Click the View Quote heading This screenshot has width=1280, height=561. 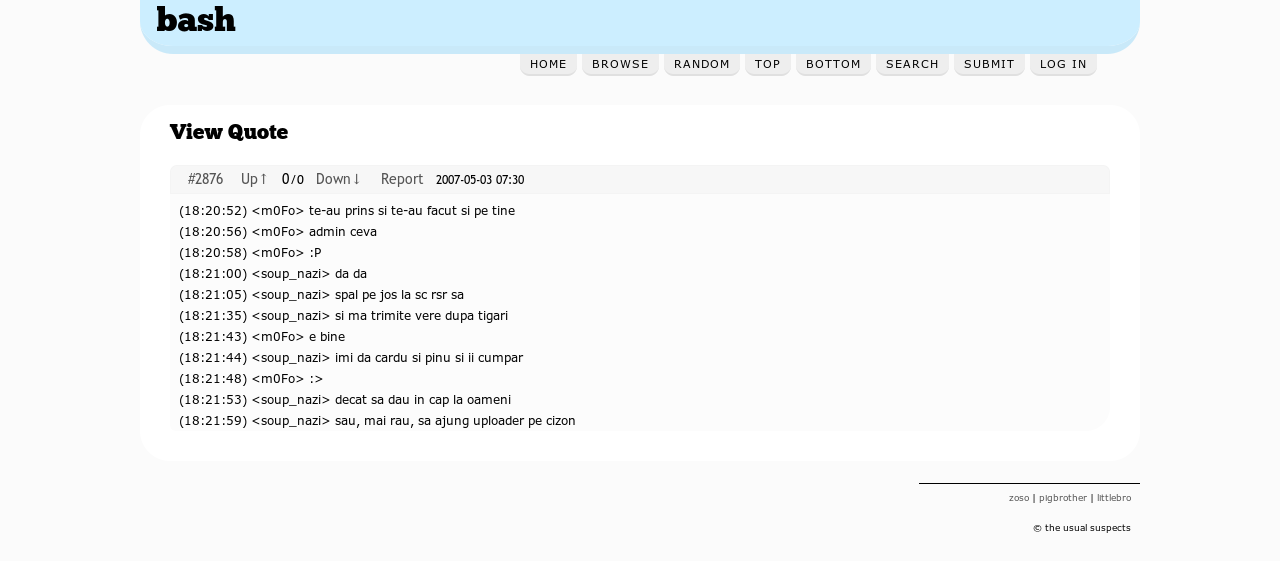coord(229,132)
